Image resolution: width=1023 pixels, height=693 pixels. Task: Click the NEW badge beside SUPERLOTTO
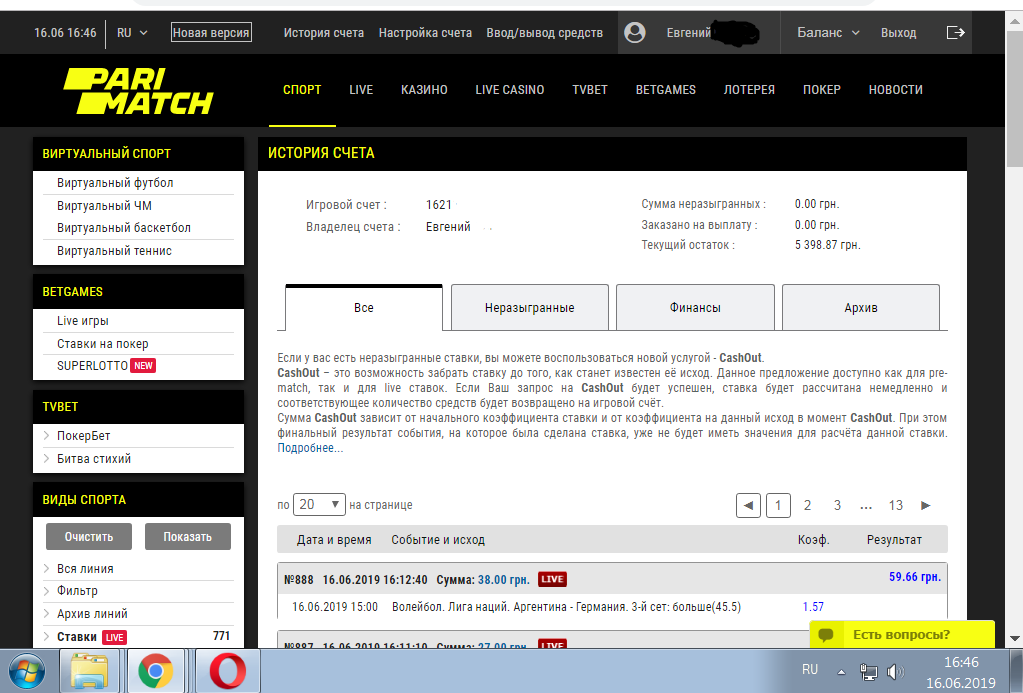pos(143,365)
